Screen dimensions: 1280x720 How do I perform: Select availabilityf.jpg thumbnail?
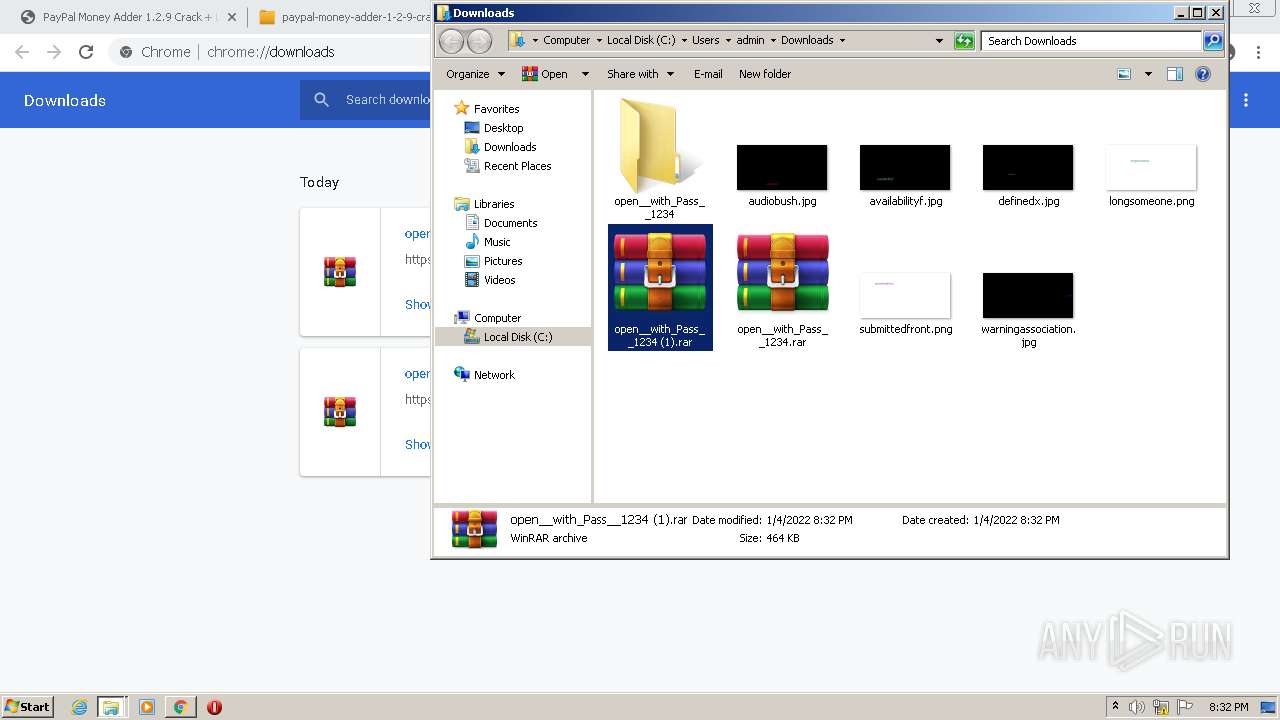[905, 167]
